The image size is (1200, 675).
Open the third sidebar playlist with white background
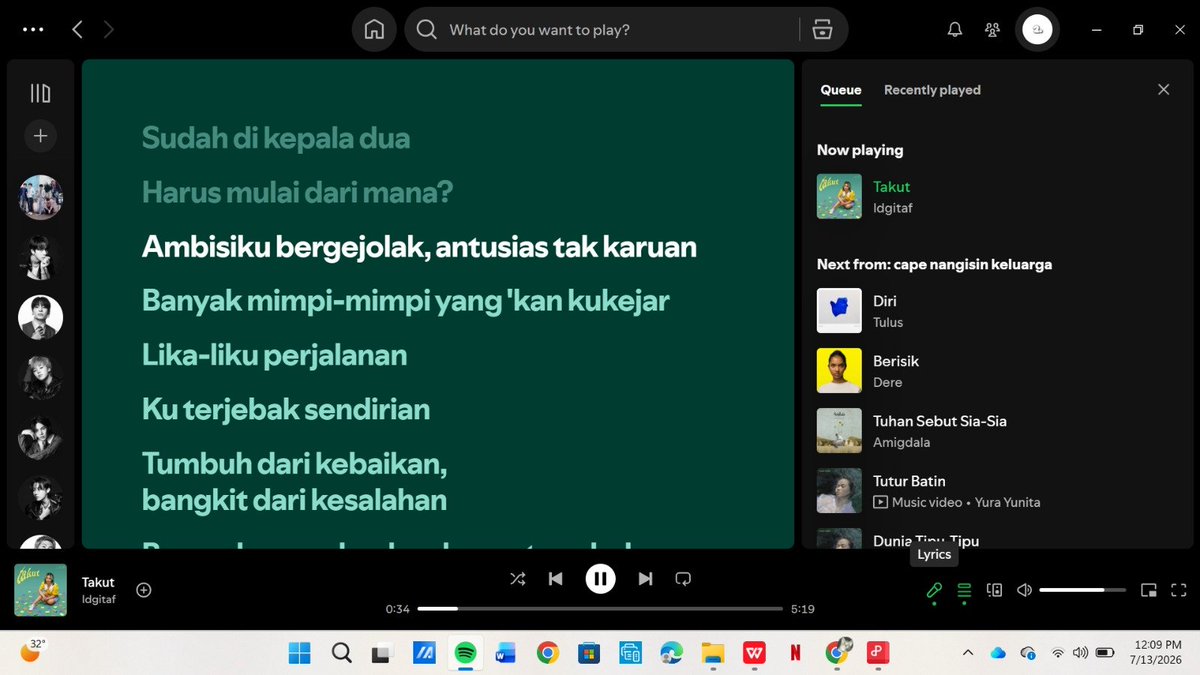[40, 317]
